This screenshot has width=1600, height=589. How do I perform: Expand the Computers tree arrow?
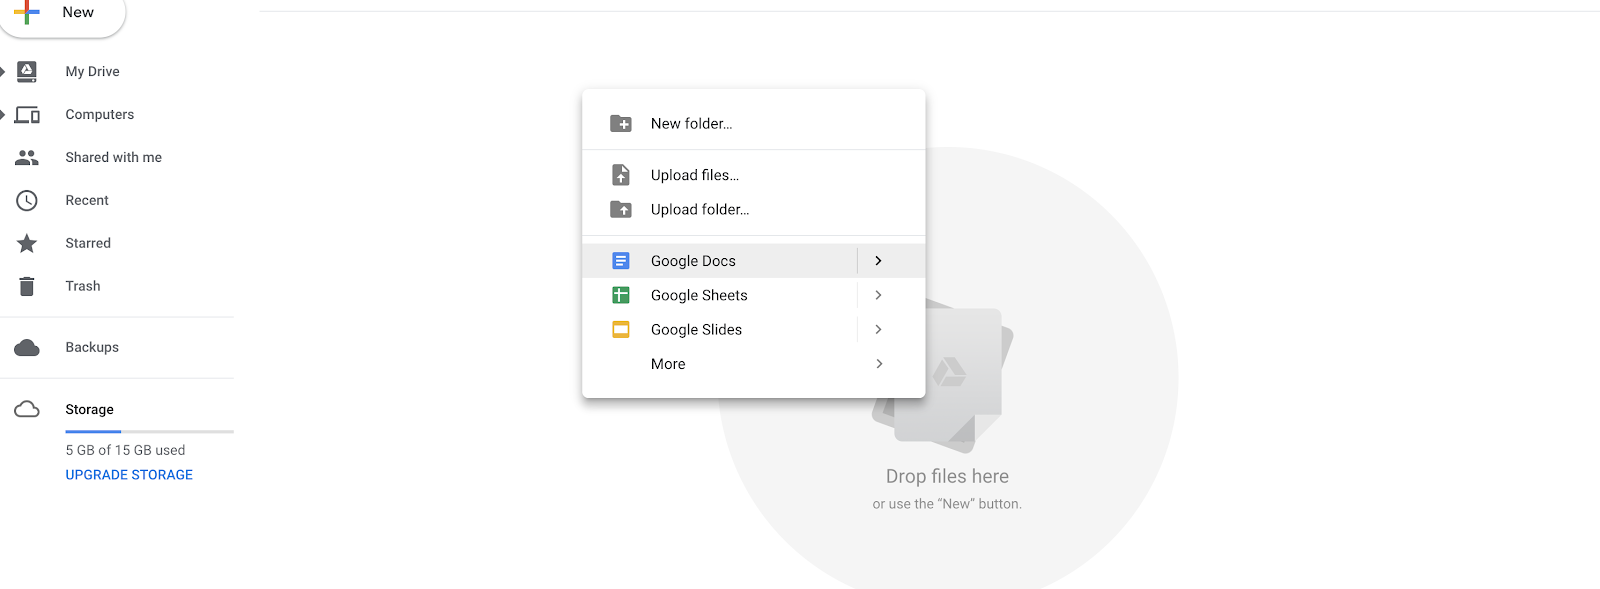click(3, 115)
